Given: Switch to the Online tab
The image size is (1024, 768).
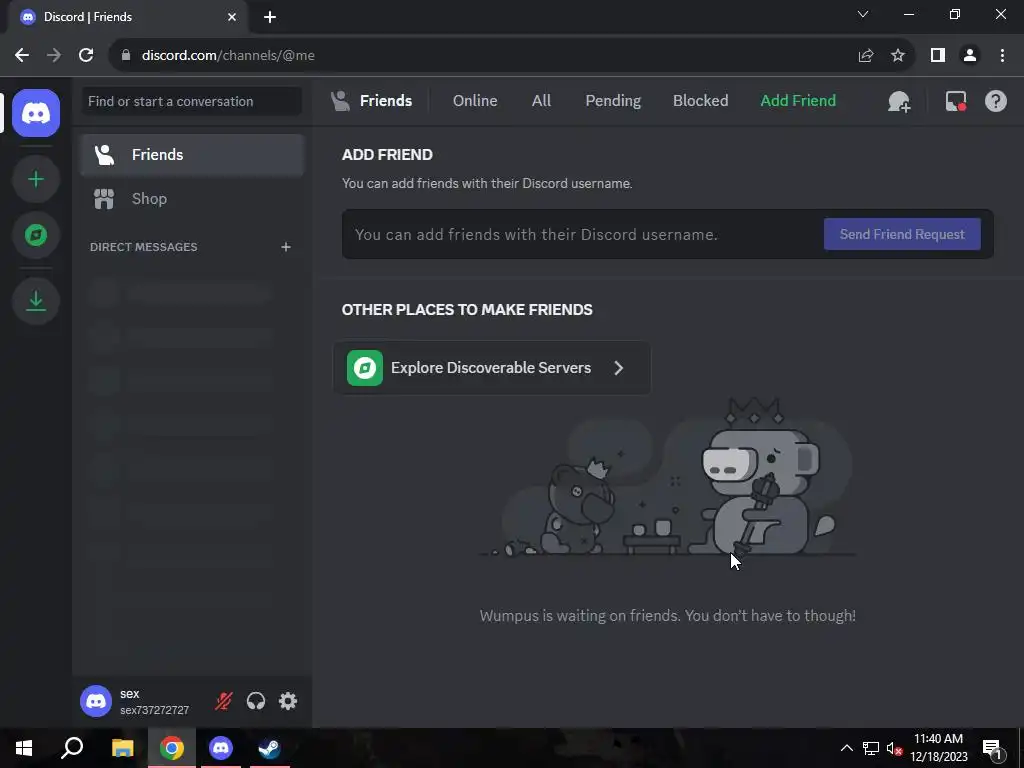Looking at the screenshot, I should (475, 101).
